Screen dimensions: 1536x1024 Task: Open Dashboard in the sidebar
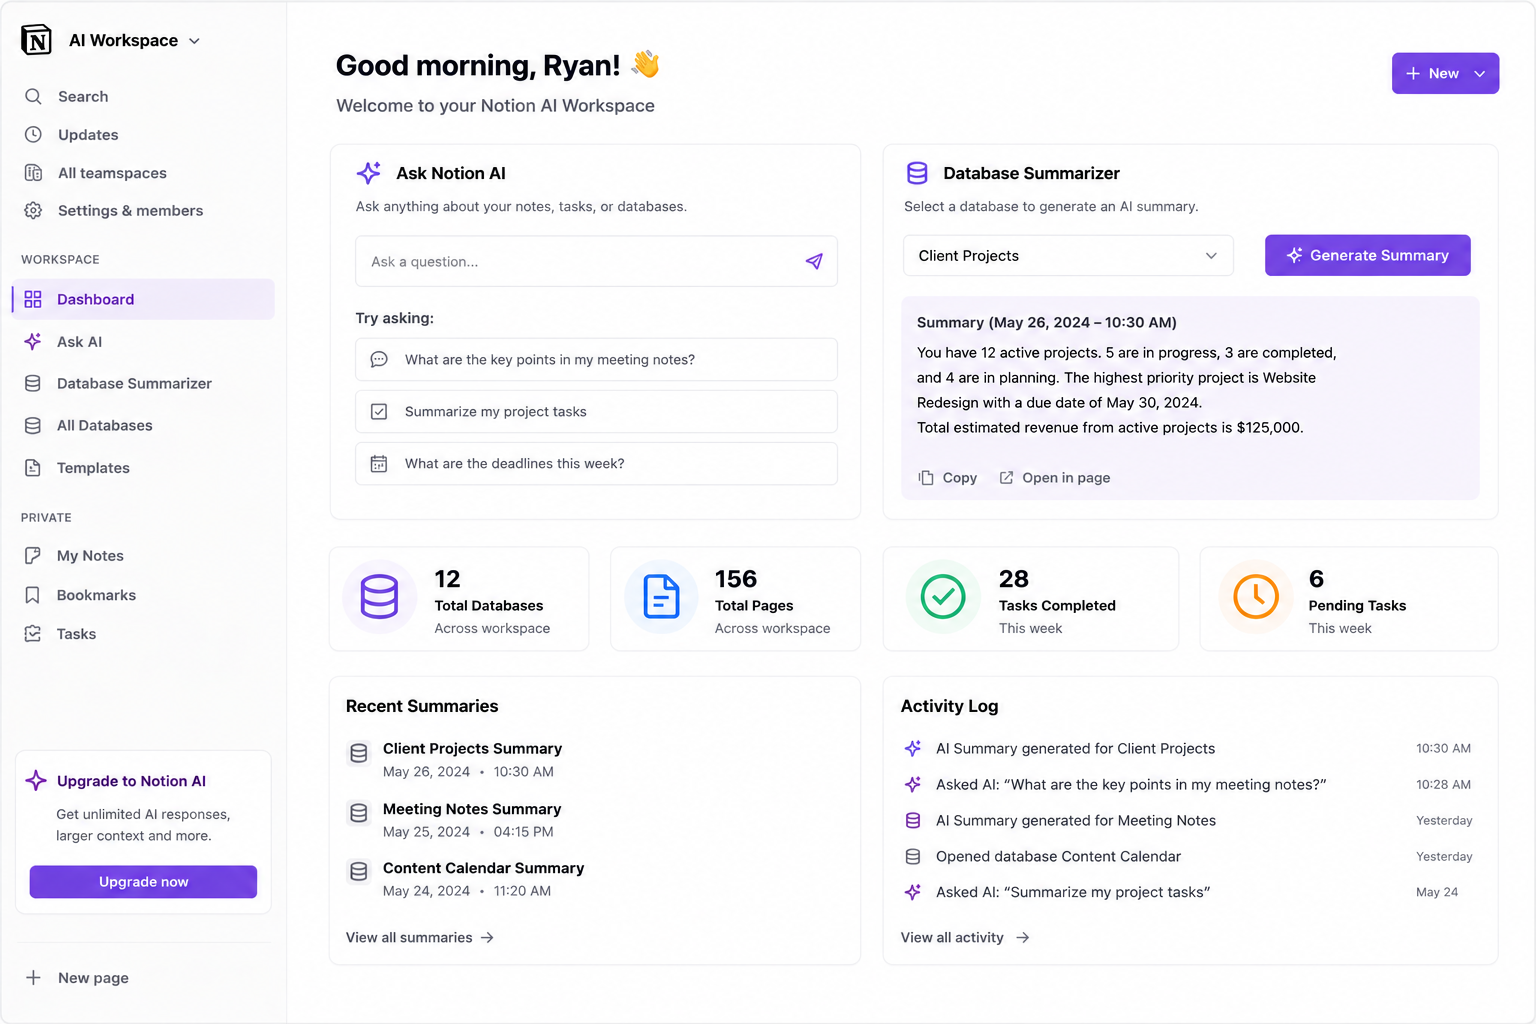143,299
